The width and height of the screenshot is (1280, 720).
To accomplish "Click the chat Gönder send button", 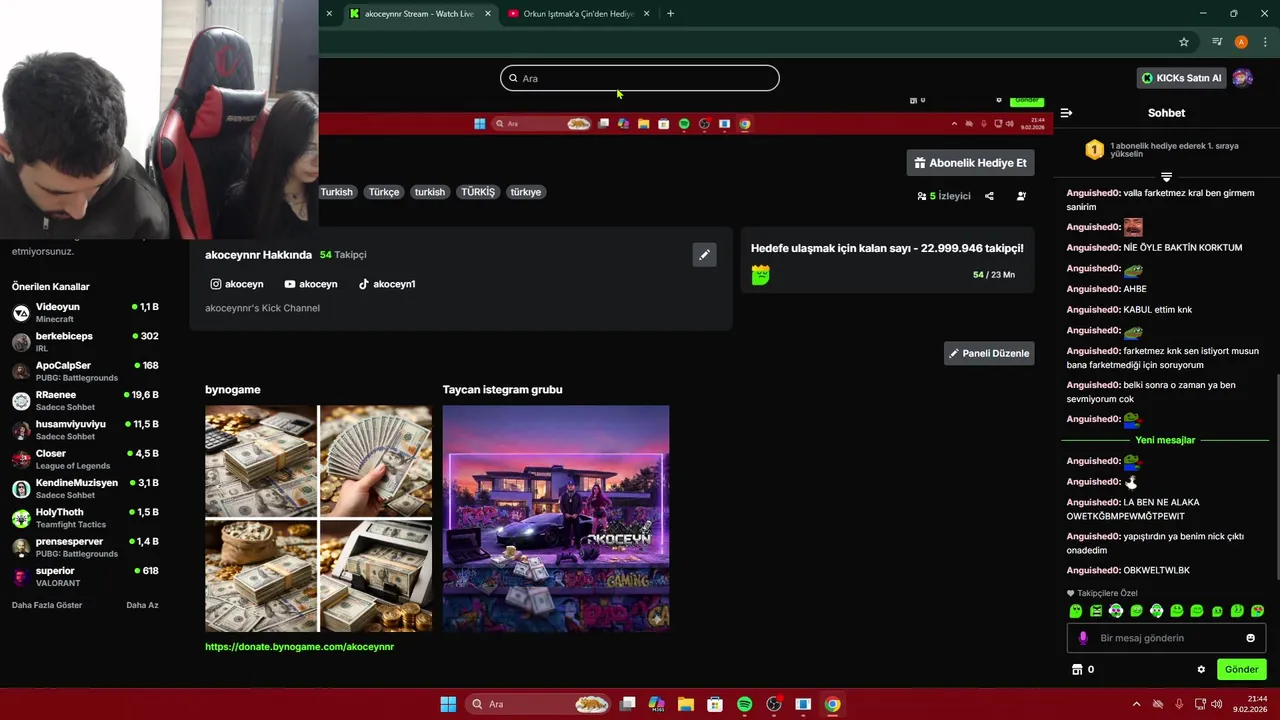I will click(1241, 669).
